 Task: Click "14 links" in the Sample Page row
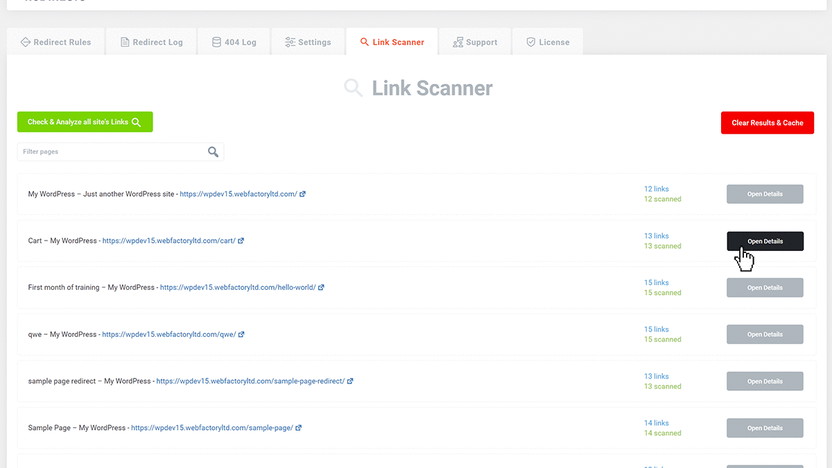(x=656, y=423)
